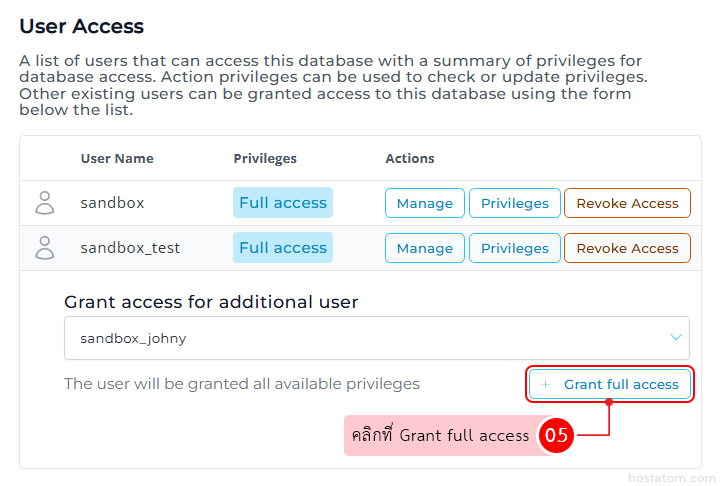The image size is (720, 486).
Task: Open the additional user dropdown arrow
Action: (x=676, y=338)
